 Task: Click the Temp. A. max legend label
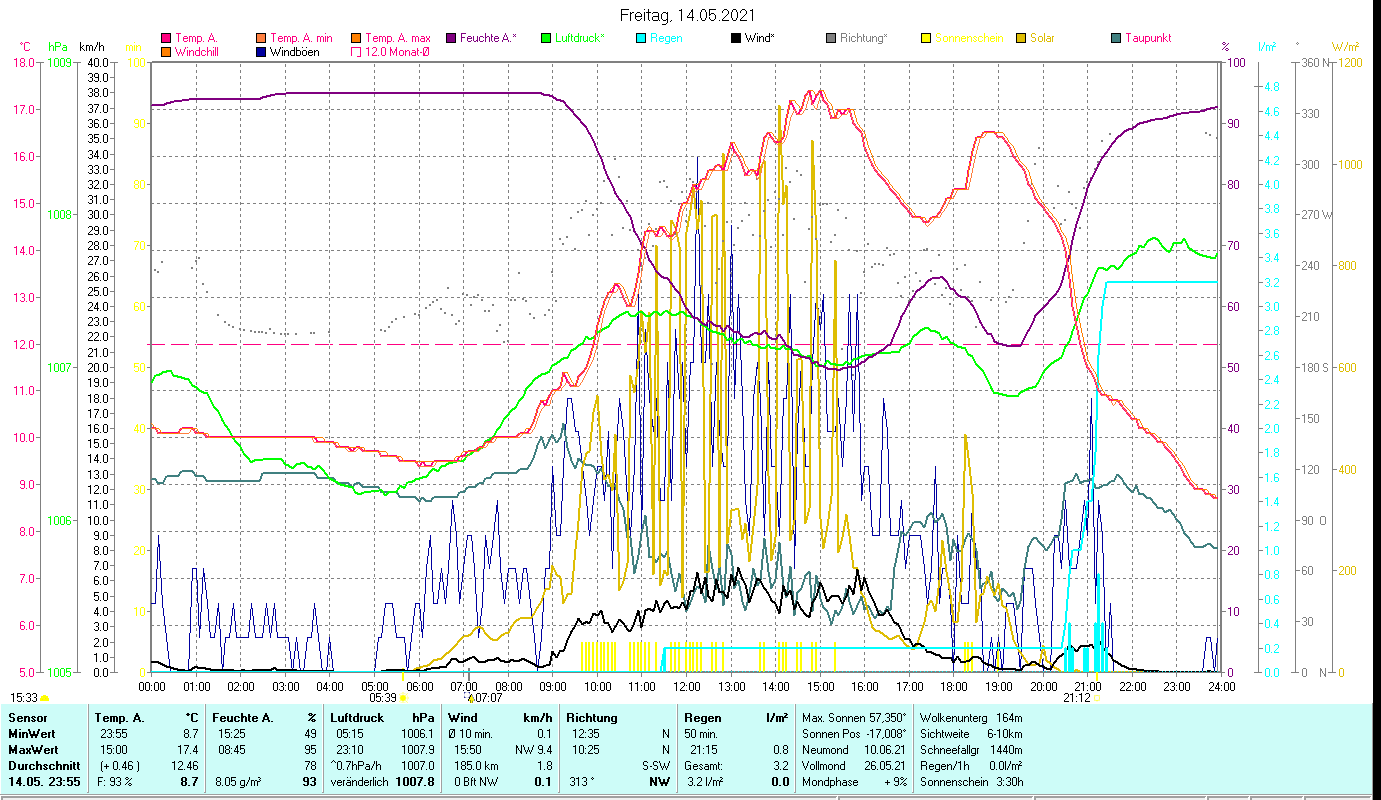click(397, 38)
